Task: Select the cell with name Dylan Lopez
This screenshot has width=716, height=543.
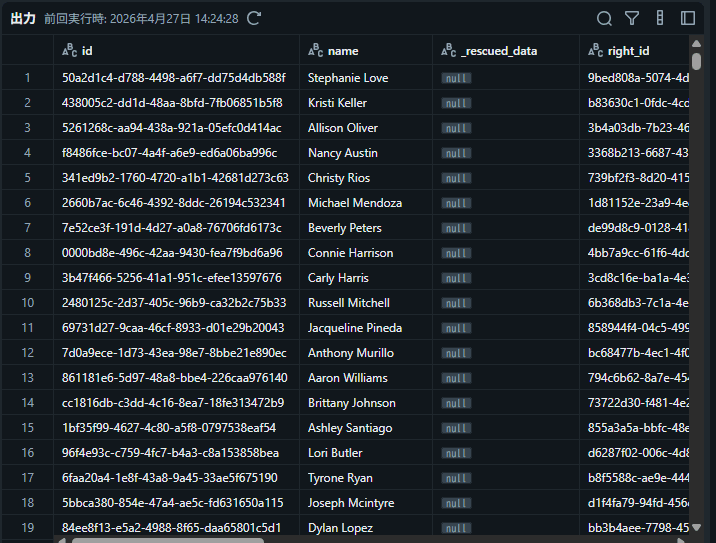Action: click(x=366, y=527)
